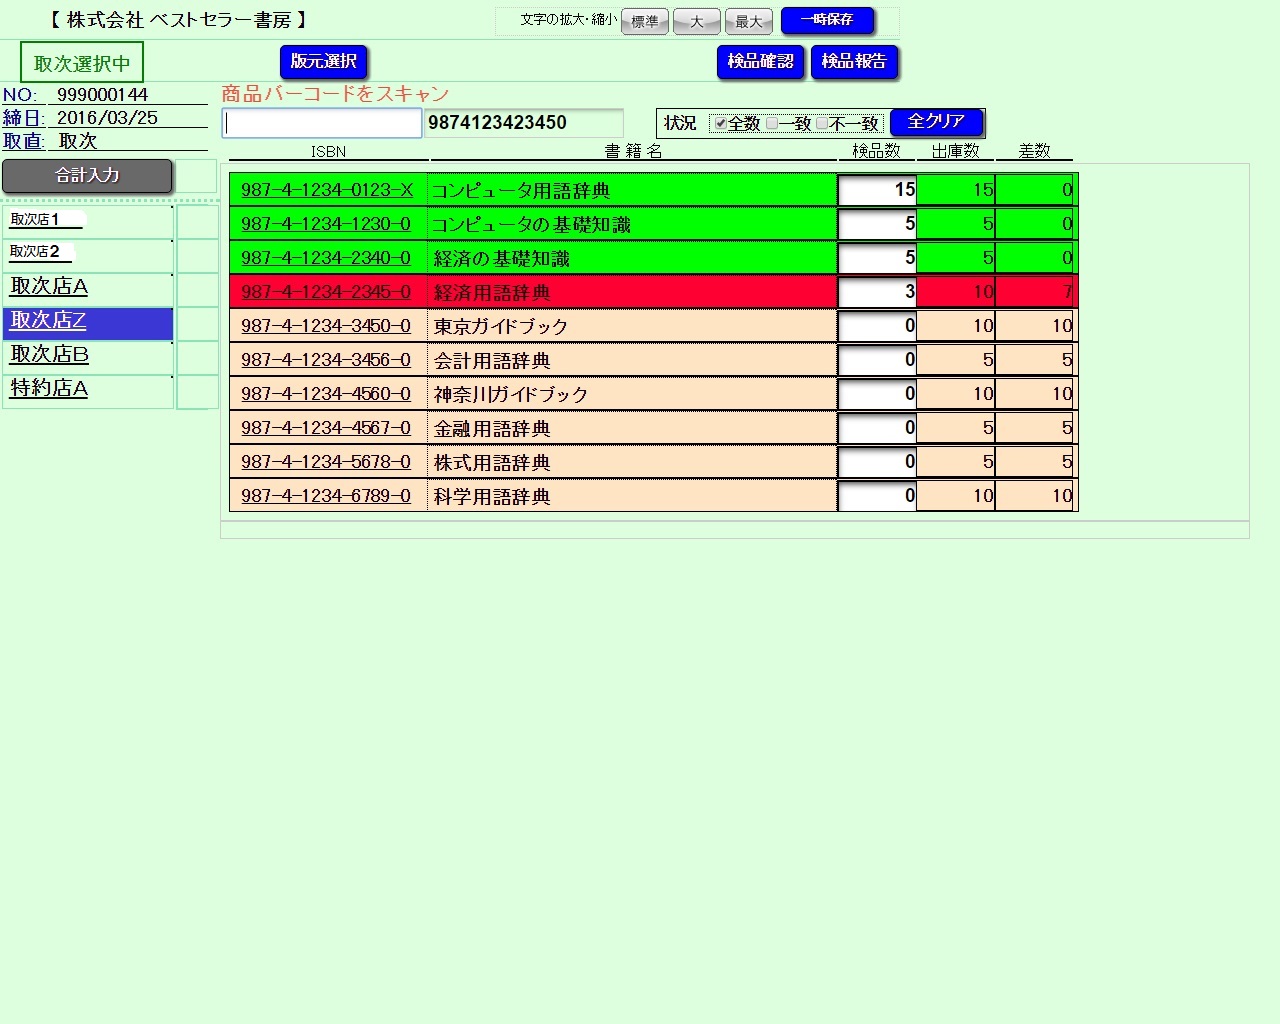Choose 特約店A from the list
The image size is (1280, 1024).
coord(49,389)
